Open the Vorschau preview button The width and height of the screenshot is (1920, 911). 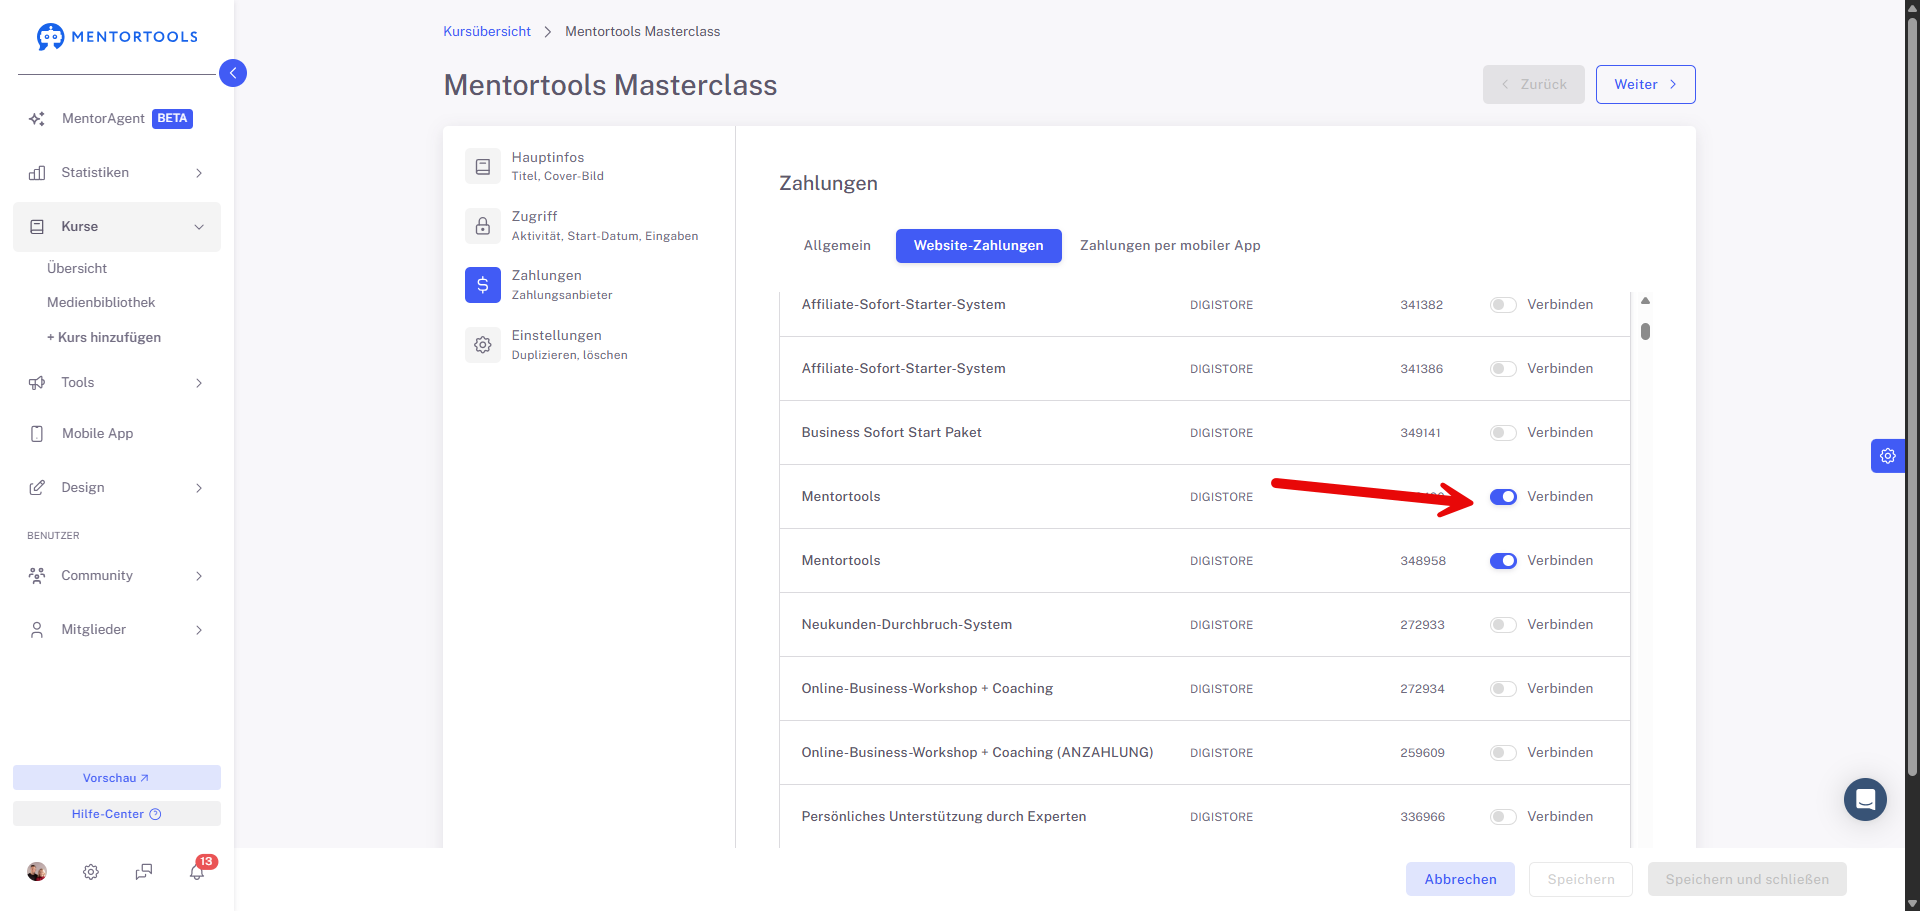[x=117, y=778]
